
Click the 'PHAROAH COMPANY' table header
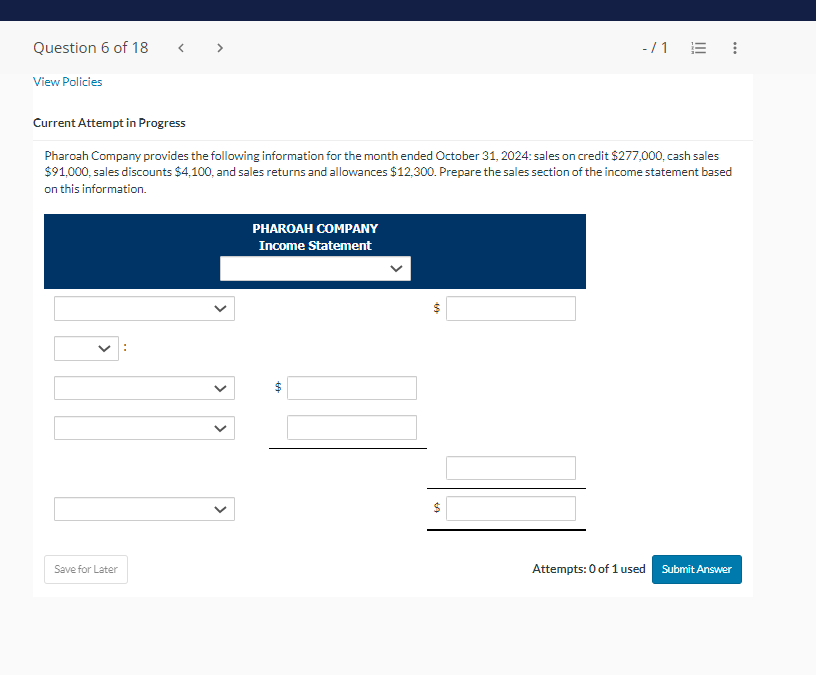tap(315, 228)
